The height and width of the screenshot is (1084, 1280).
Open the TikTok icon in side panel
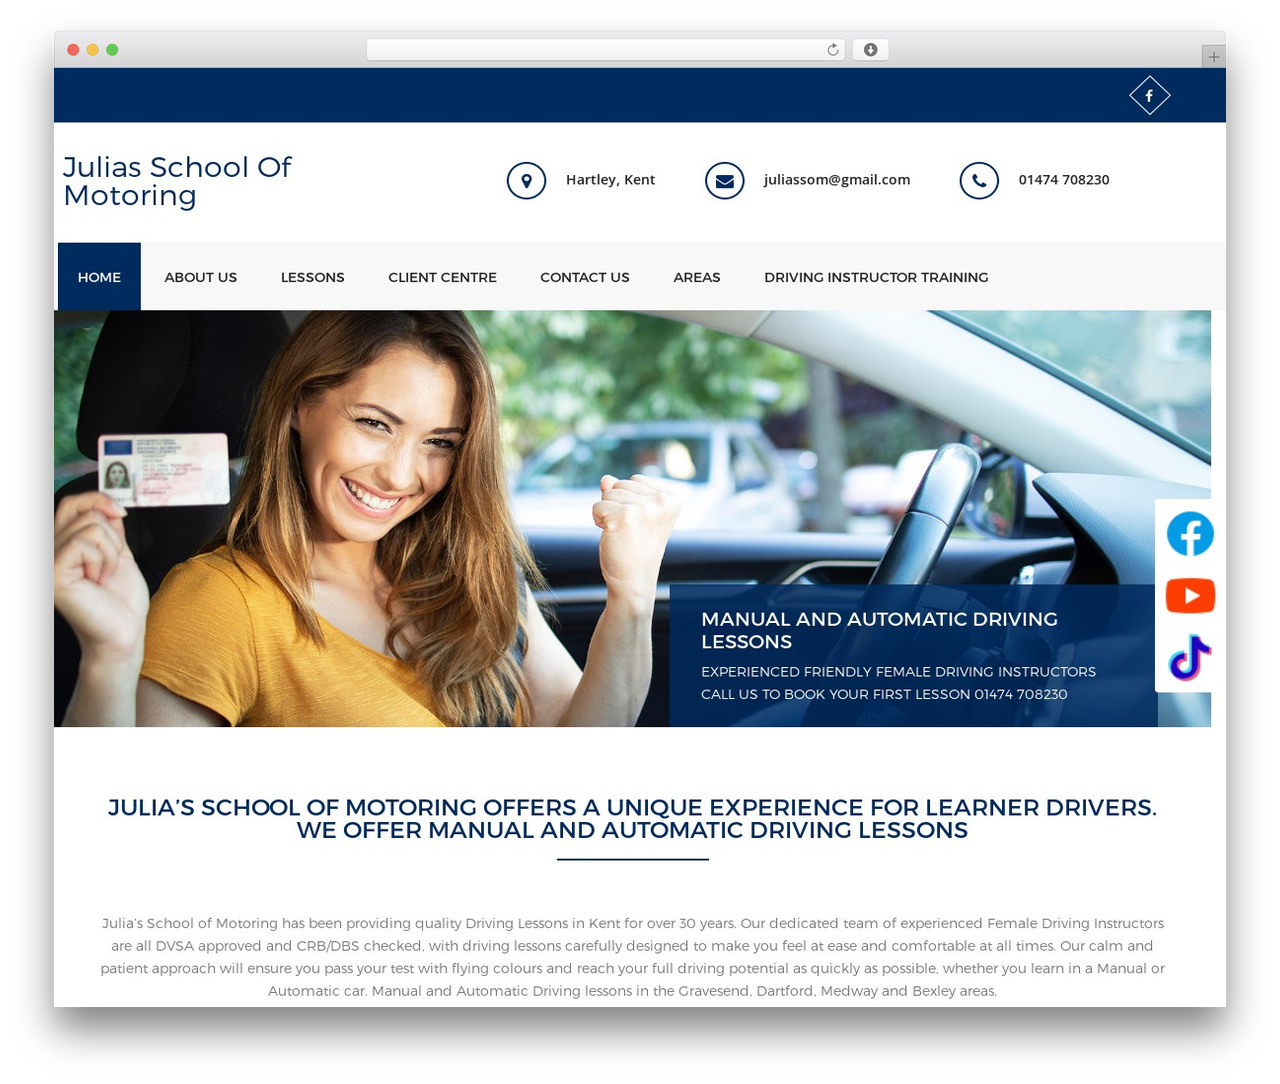pos(1190,658)
